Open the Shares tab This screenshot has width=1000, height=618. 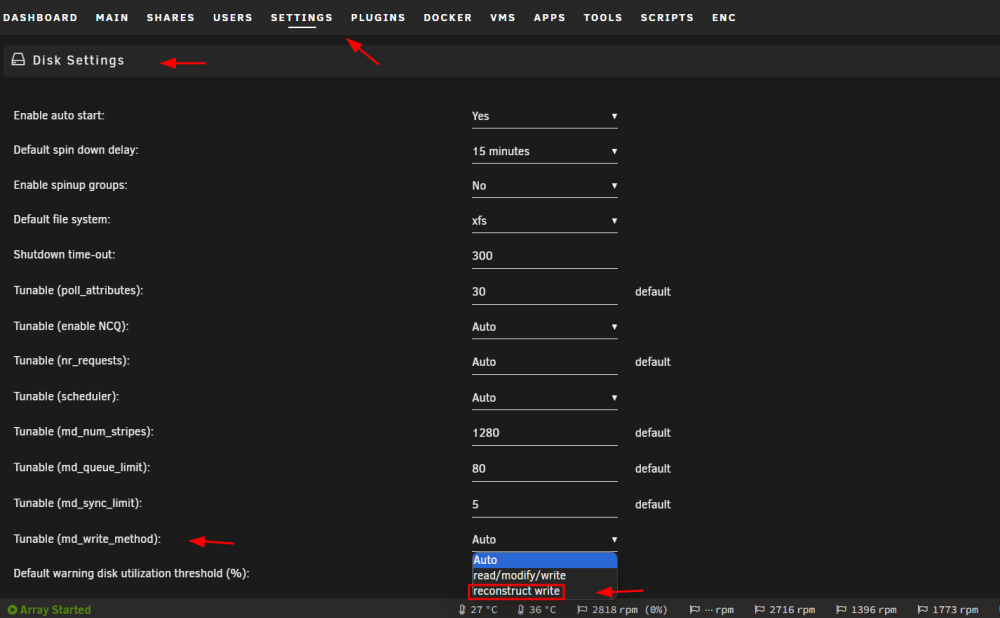click(x=171, y=17)
